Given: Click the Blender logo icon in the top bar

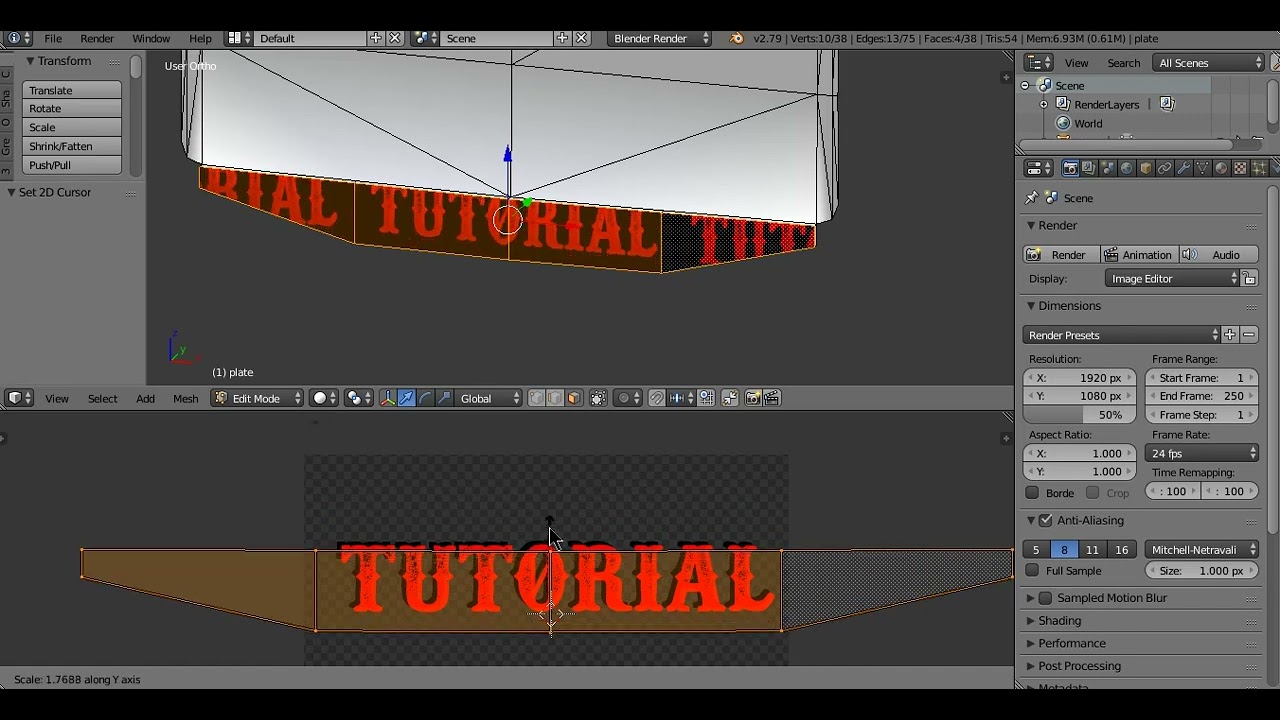Looking at the screenshot, I should 737,38.
